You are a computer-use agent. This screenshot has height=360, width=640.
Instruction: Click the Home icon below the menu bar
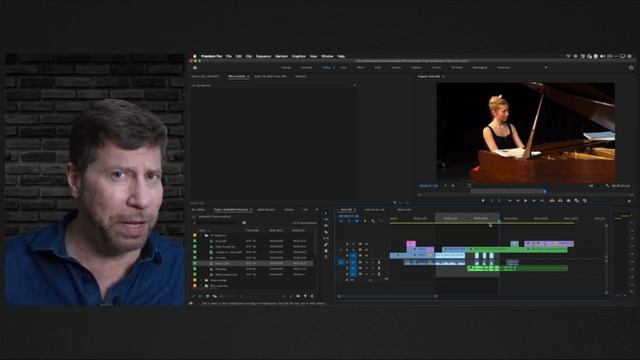(195, 67)
